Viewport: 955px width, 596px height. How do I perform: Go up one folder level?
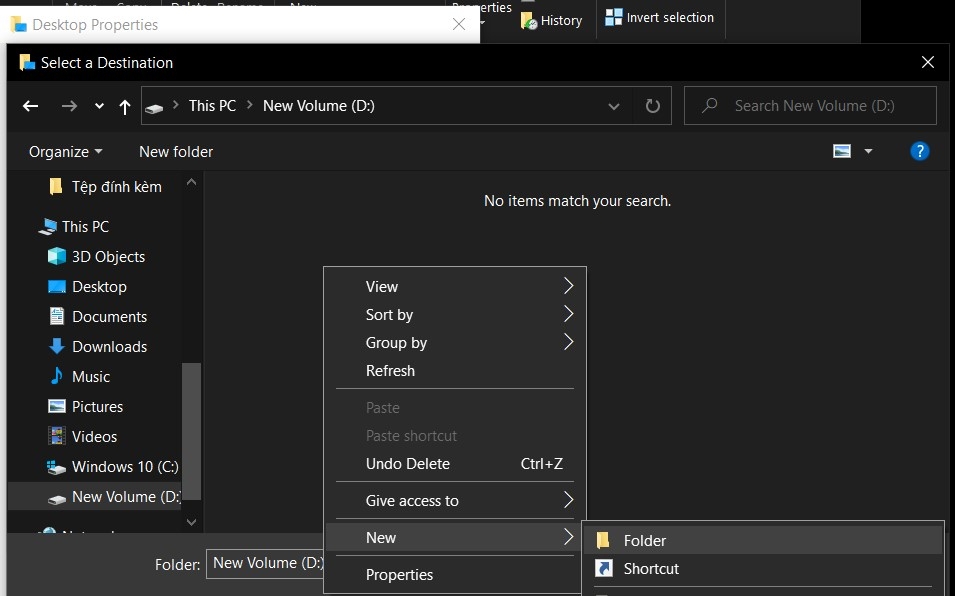point(125,107)
